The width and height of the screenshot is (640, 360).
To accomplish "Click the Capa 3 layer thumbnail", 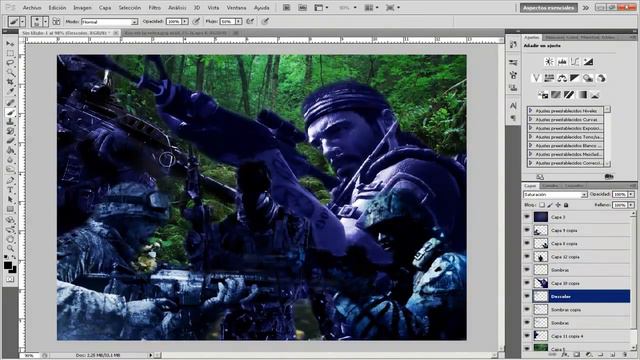I will click(x=541, y=217).
